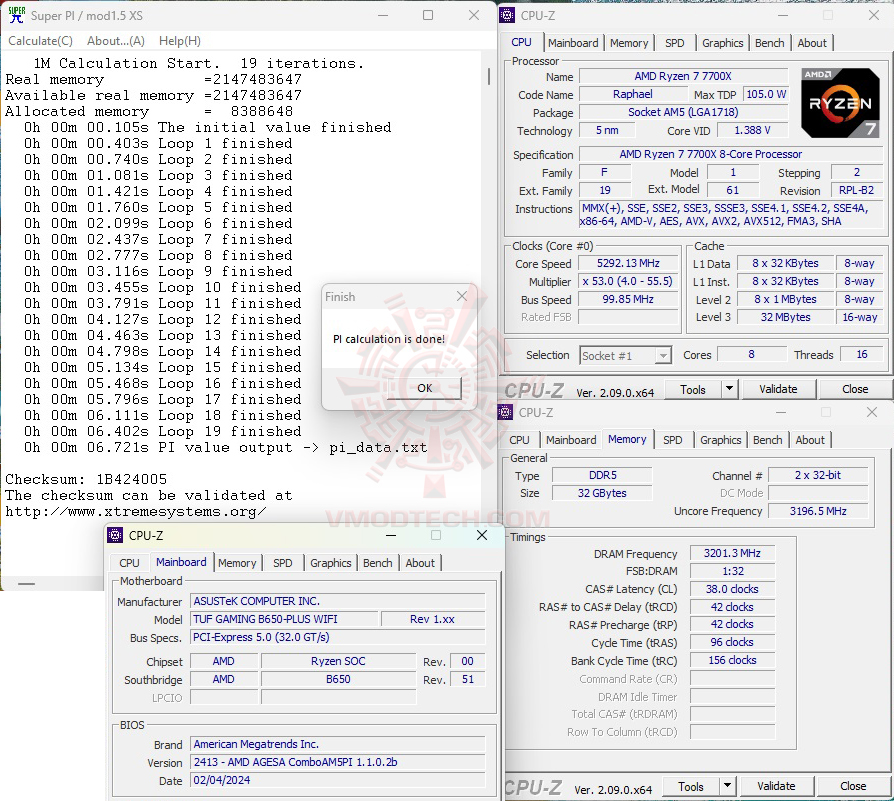Viewport: 894px width, 801px height.
Task: Select CPU tab in Memory CPU-Z window
Action: (x=519, y=440)
